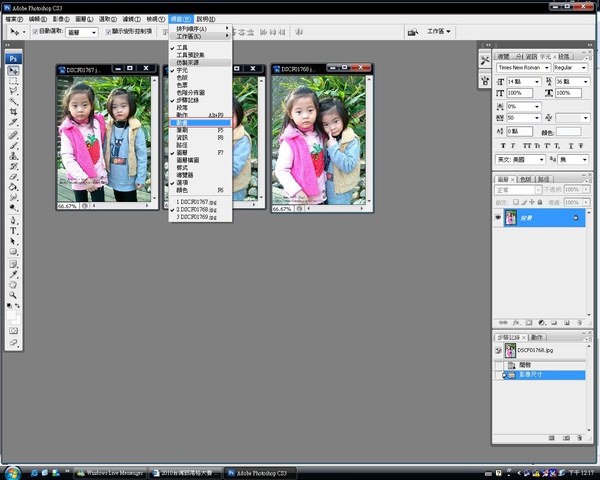This screenshot has height=480, width=600.
Task: Open the 36 點 leading dropdown
Action: [585, 82]
